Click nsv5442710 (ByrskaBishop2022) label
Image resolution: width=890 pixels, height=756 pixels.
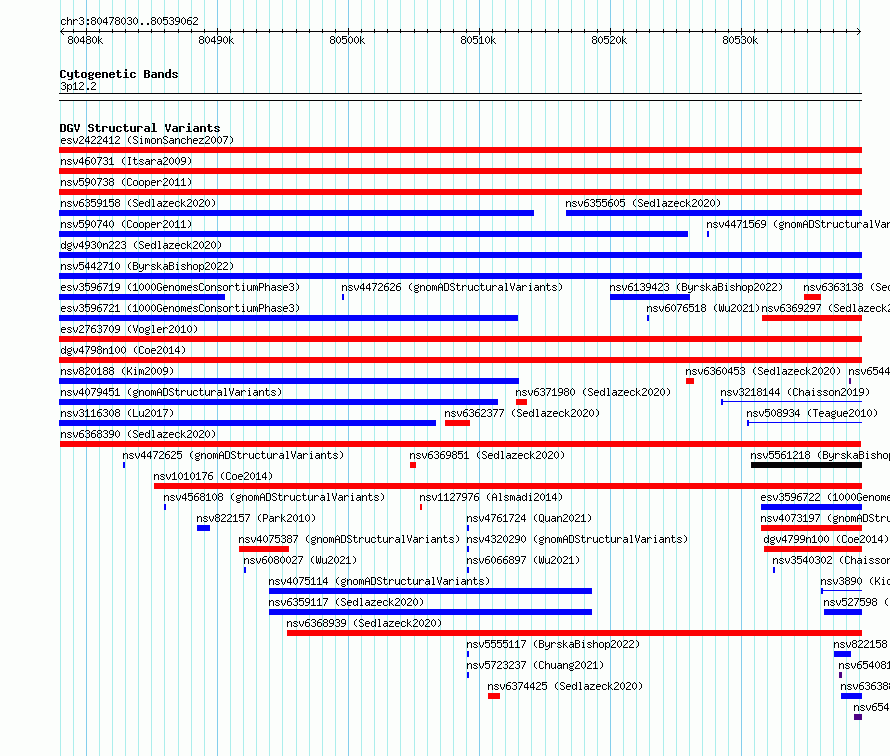146,266
